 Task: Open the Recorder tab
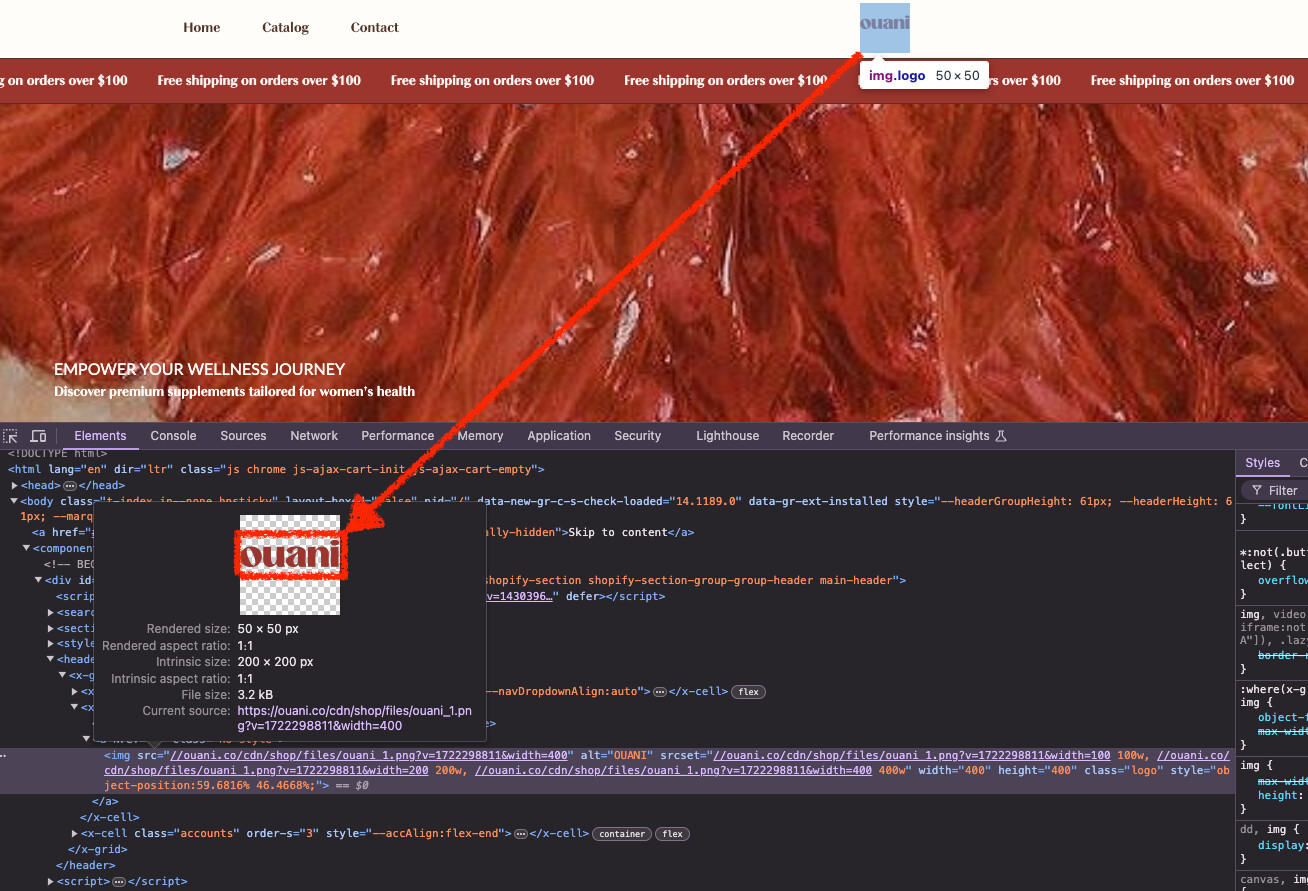[x=808, y=436]
